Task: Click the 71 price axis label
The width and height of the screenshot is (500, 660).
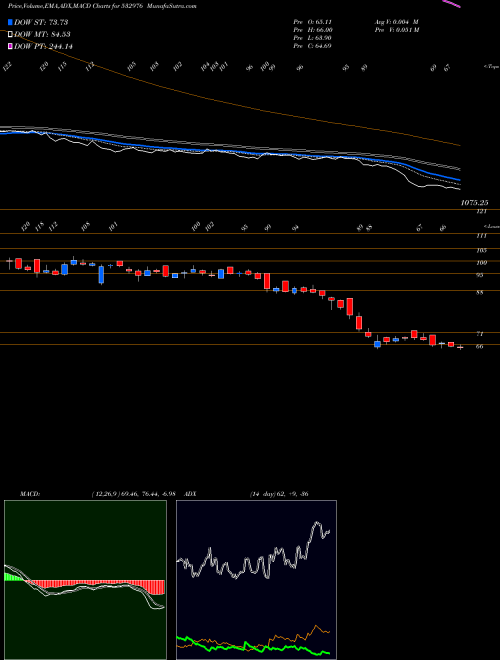Action: [479, 334]
